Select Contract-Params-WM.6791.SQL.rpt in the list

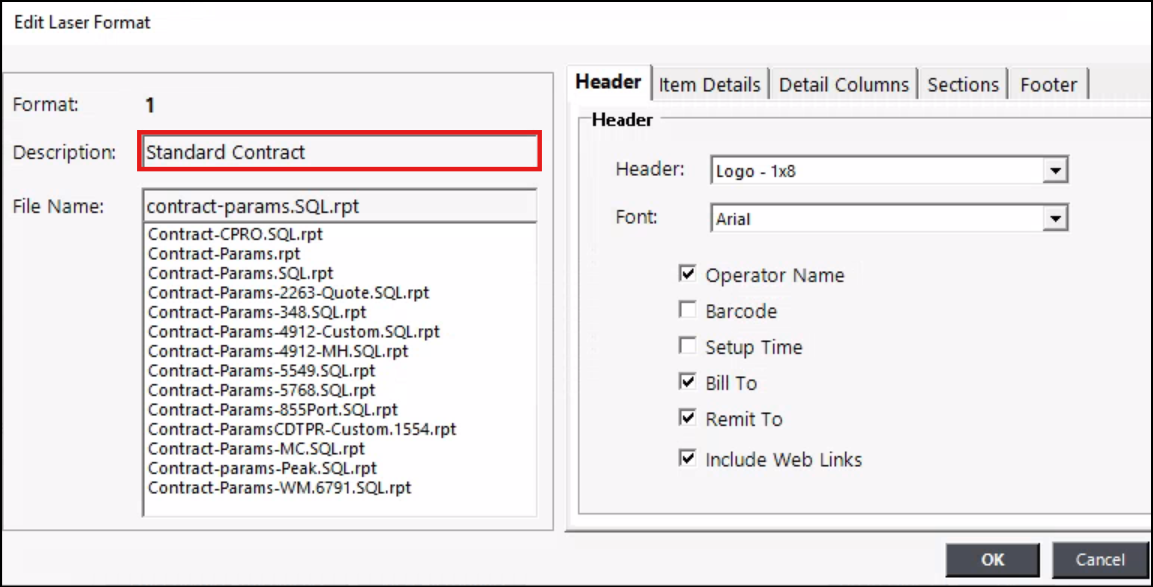pos(279,488)
